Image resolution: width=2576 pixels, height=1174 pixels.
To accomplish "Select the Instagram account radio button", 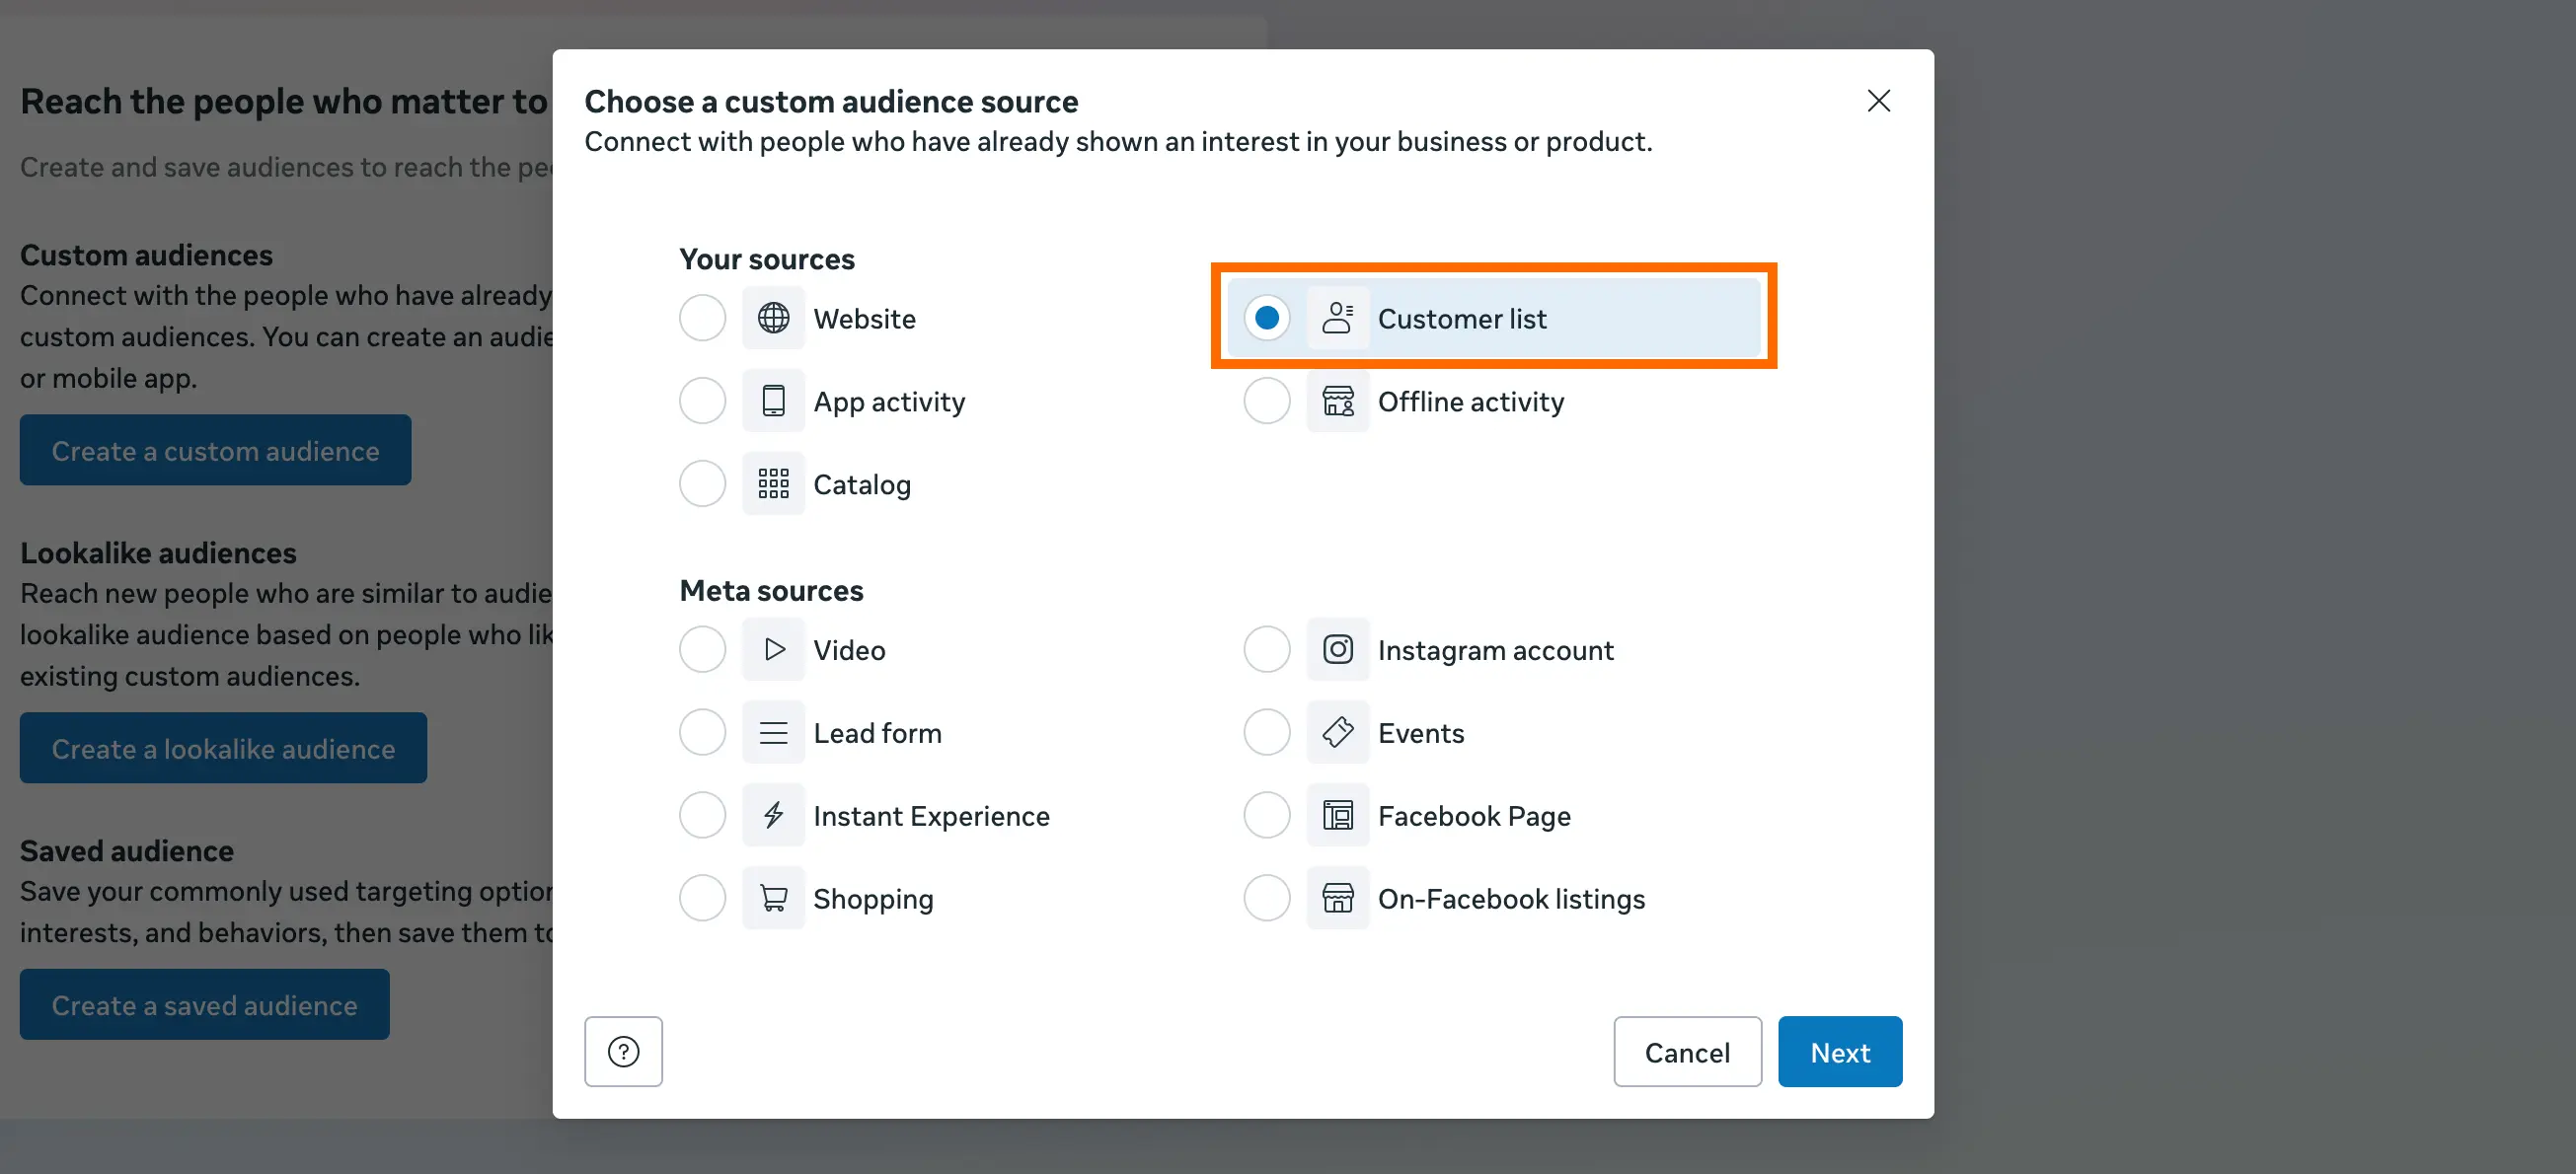I will click(1266, 649).
